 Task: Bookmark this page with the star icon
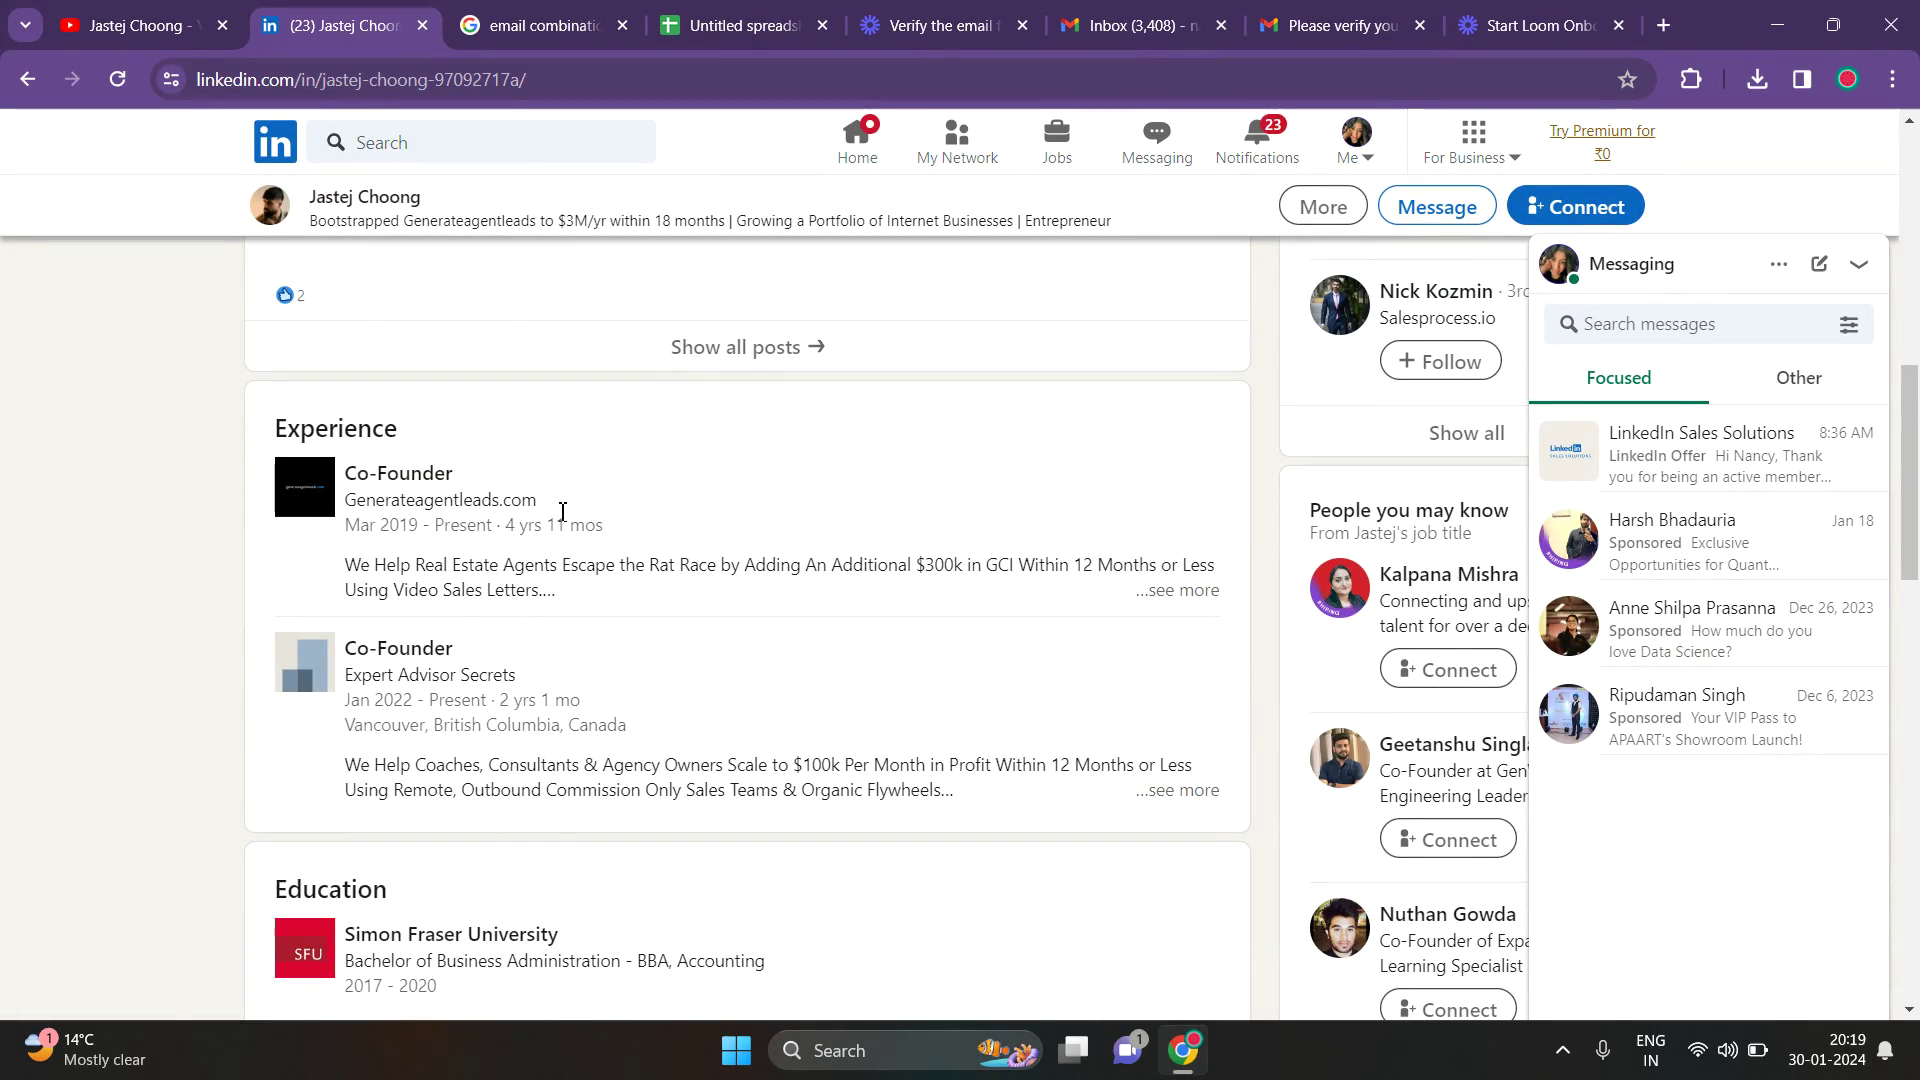1627,80
